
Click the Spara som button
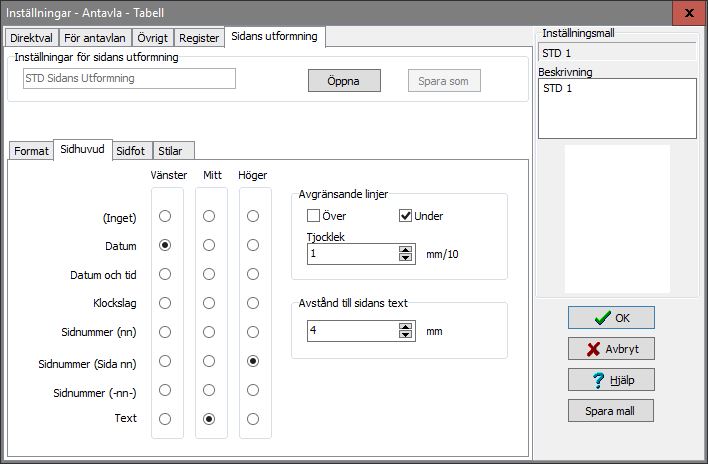(444, 81)
